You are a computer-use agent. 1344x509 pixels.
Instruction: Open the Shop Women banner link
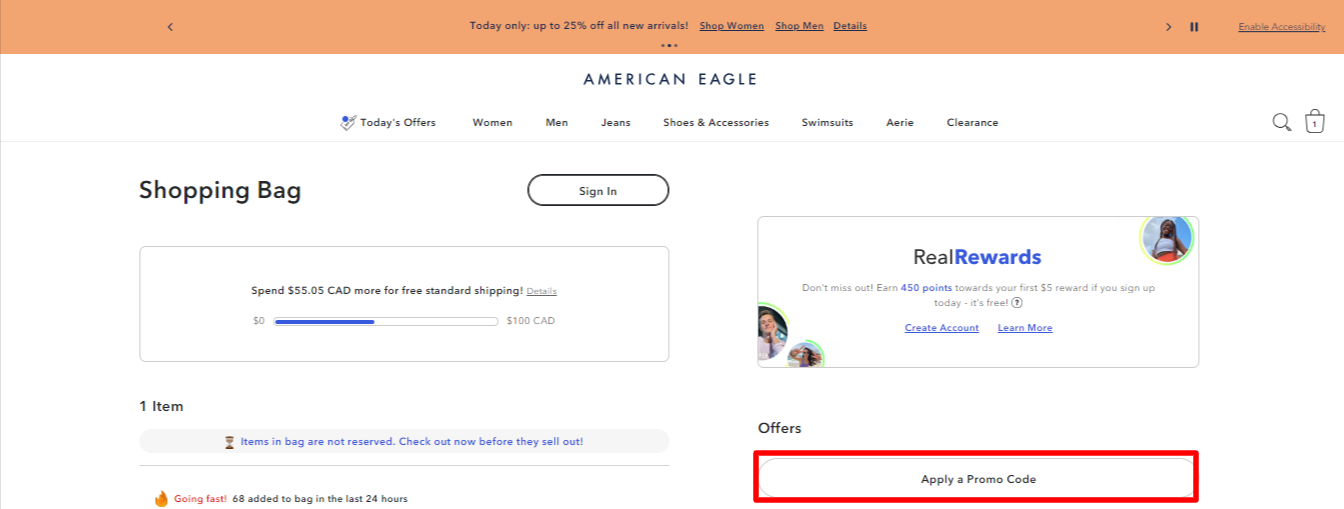(x=731, y=26)
